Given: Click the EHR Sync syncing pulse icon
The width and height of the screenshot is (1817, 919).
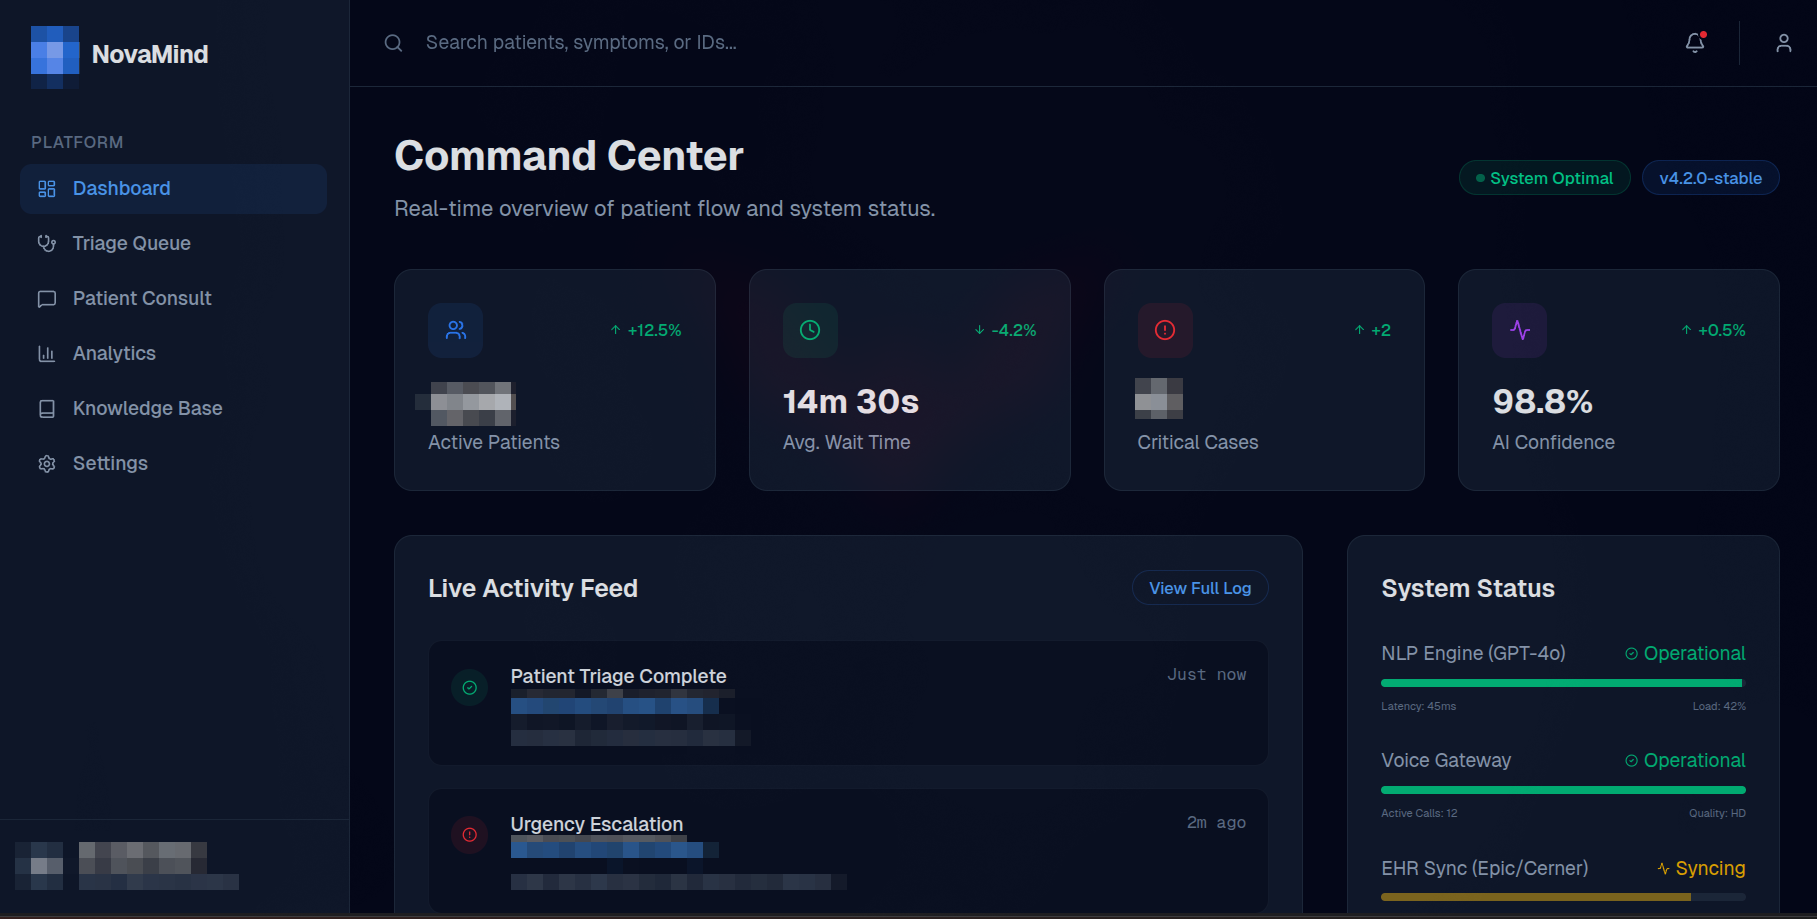Looking at the screenshot, I should [x=1664, y=869].
